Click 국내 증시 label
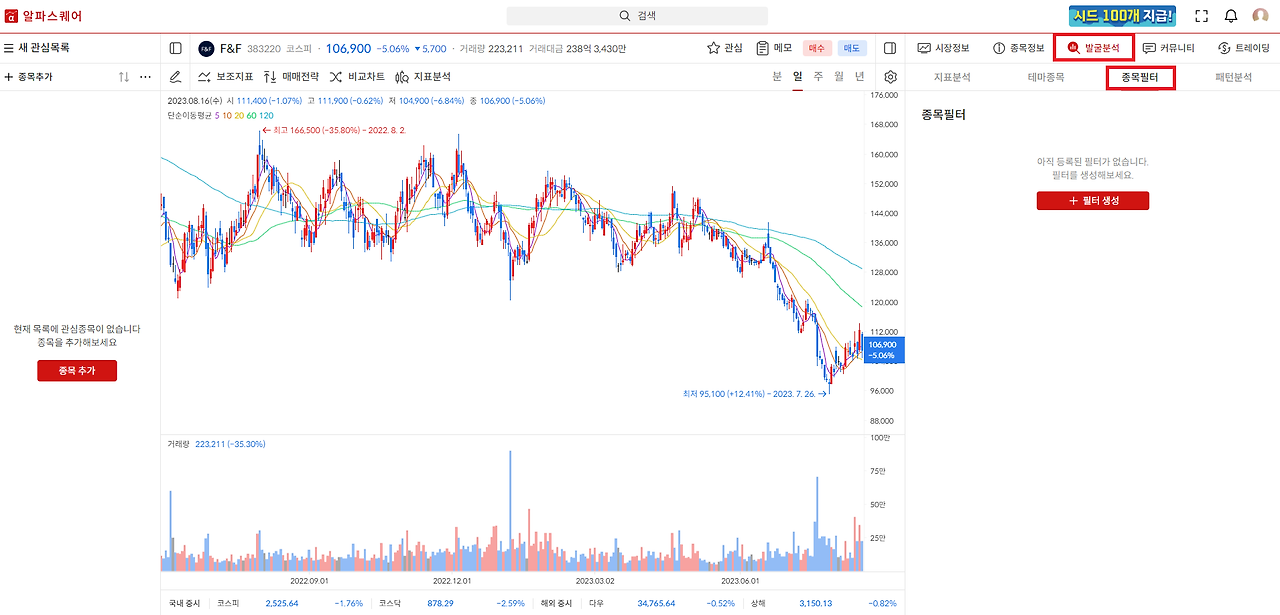 pyautogui.click(x=184, y=604)
